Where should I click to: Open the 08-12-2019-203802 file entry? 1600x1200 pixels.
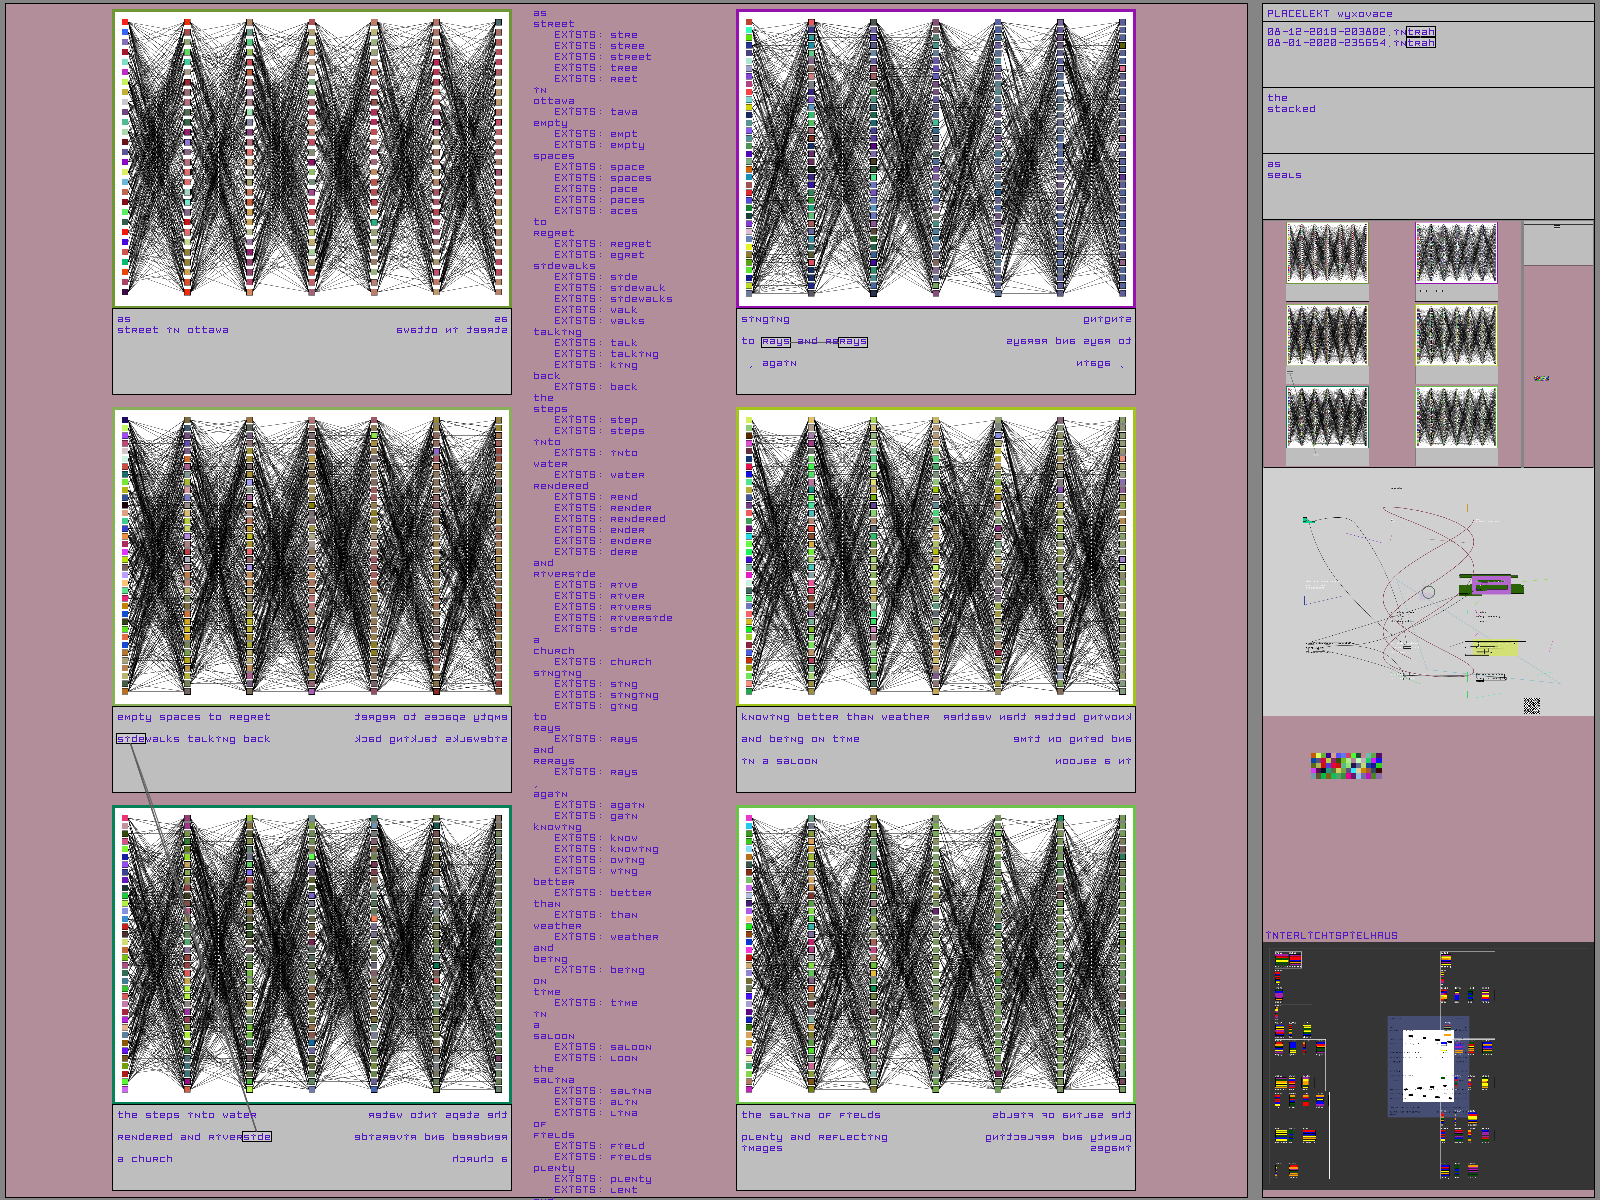(1350, 32)
